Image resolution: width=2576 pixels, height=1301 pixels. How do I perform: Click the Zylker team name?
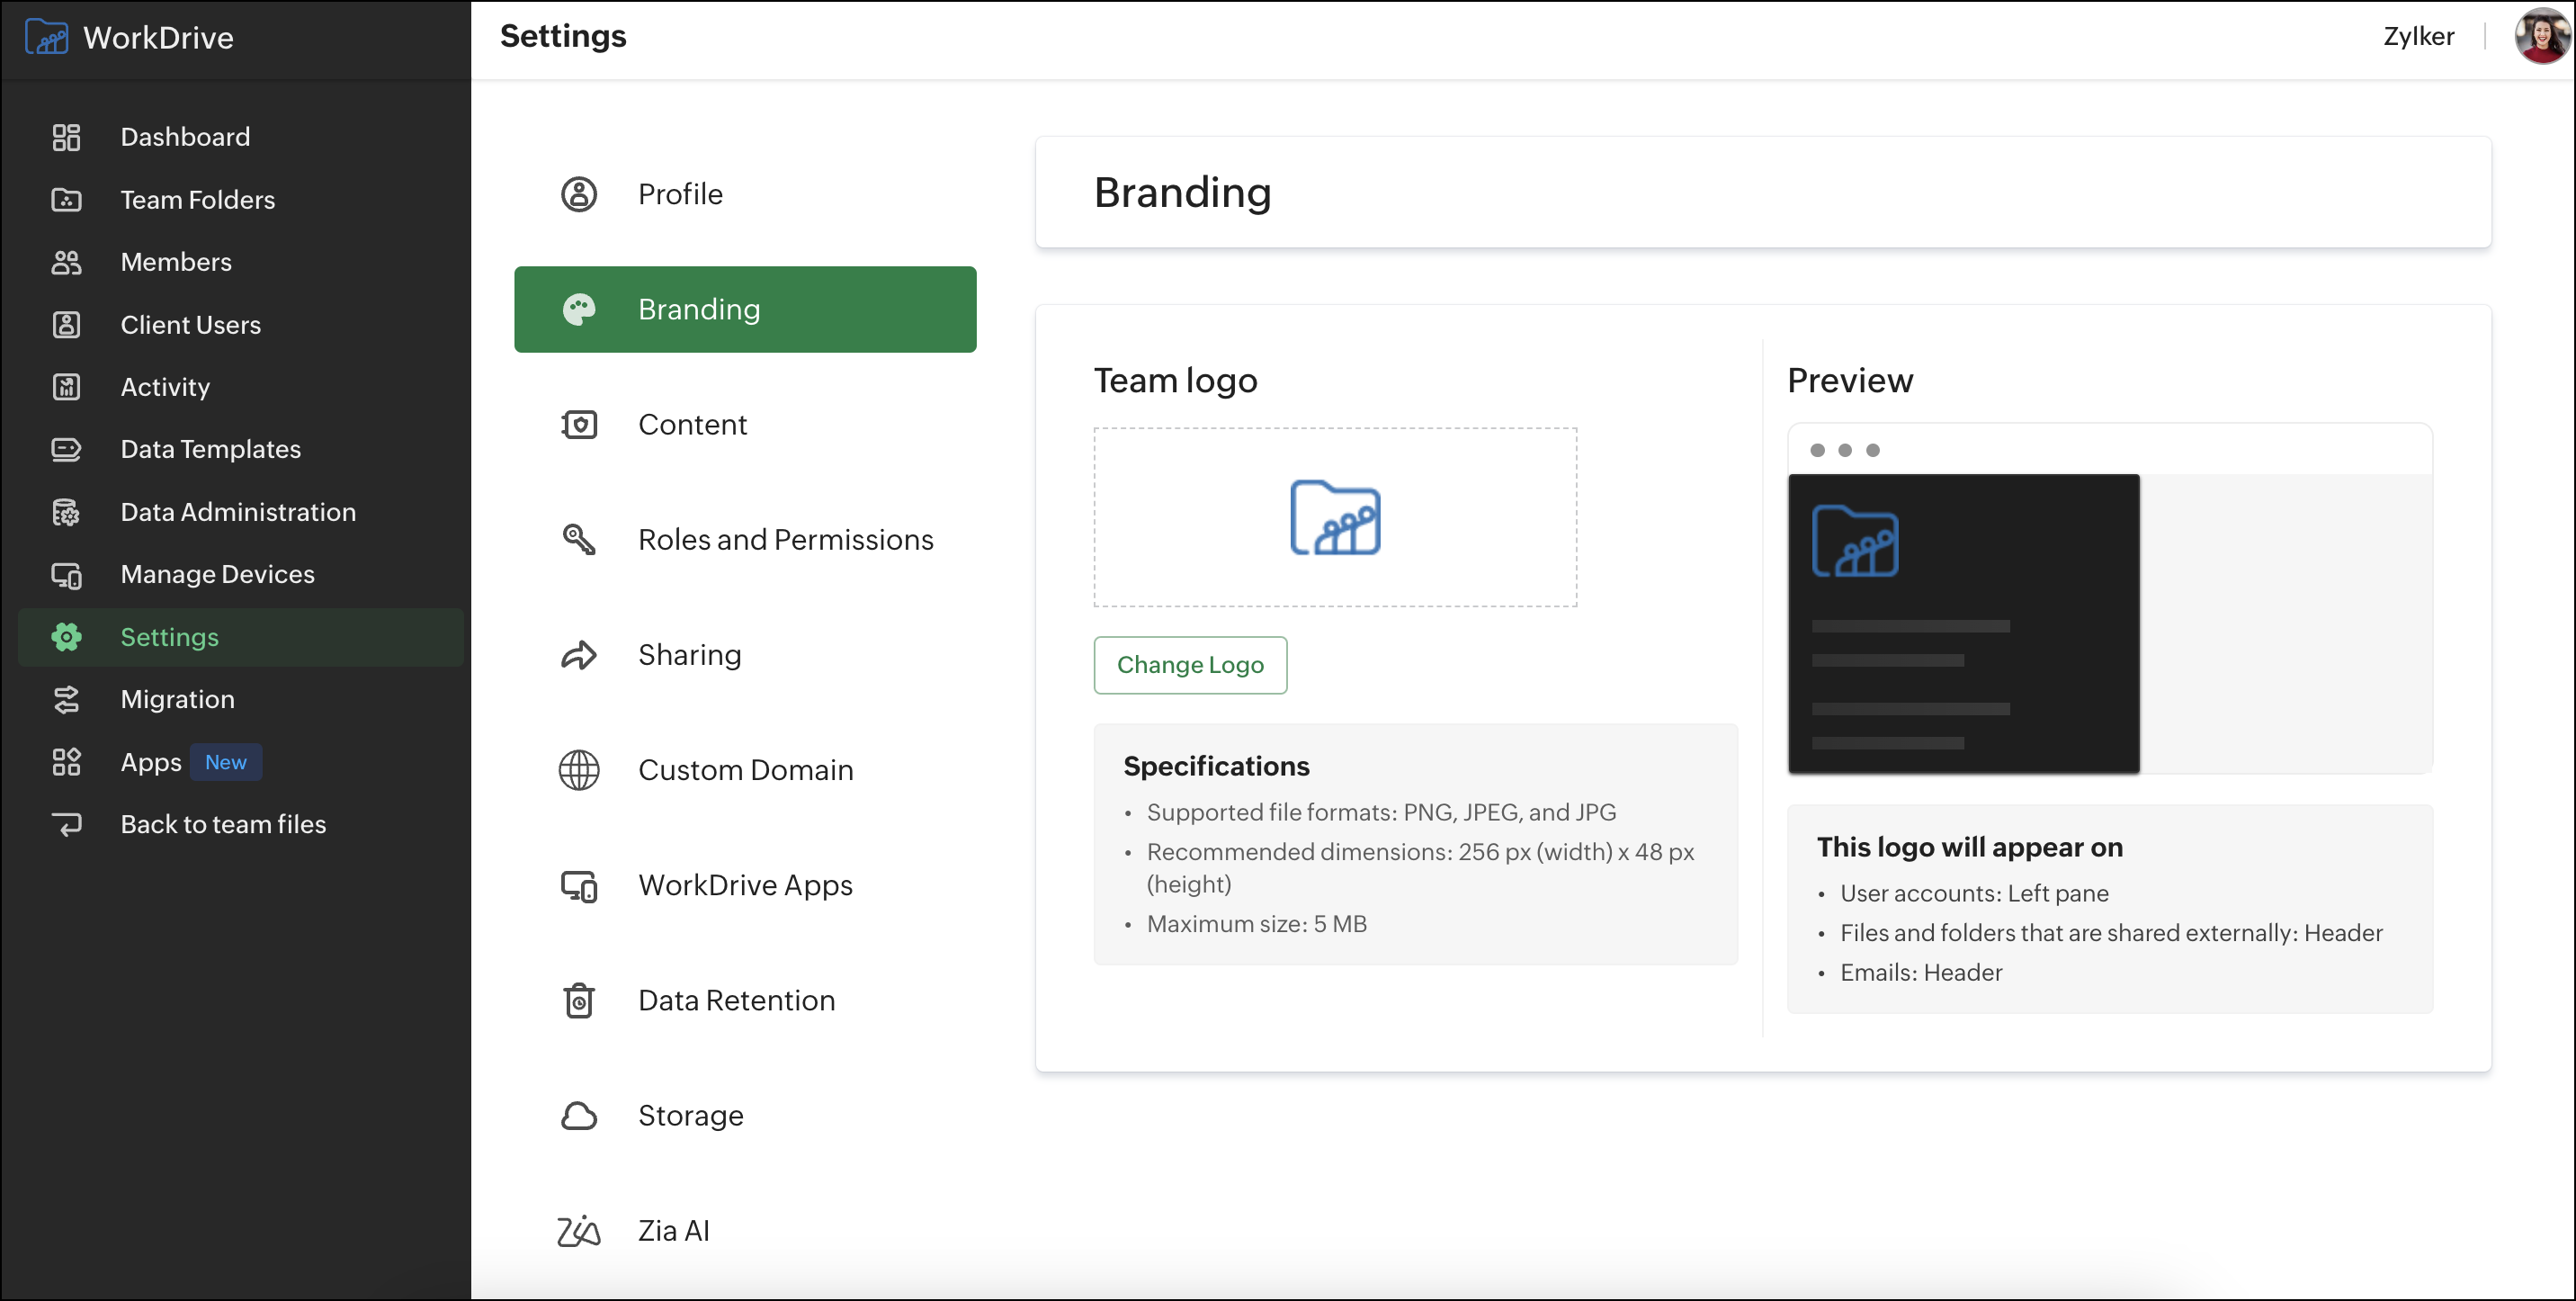(2418, 36)
